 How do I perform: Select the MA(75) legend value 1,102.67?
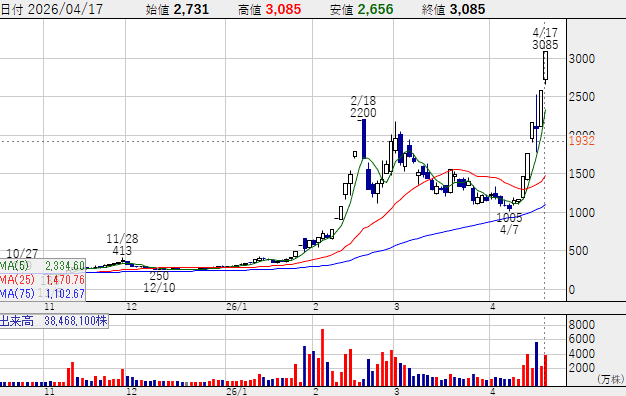pos(65,294)
